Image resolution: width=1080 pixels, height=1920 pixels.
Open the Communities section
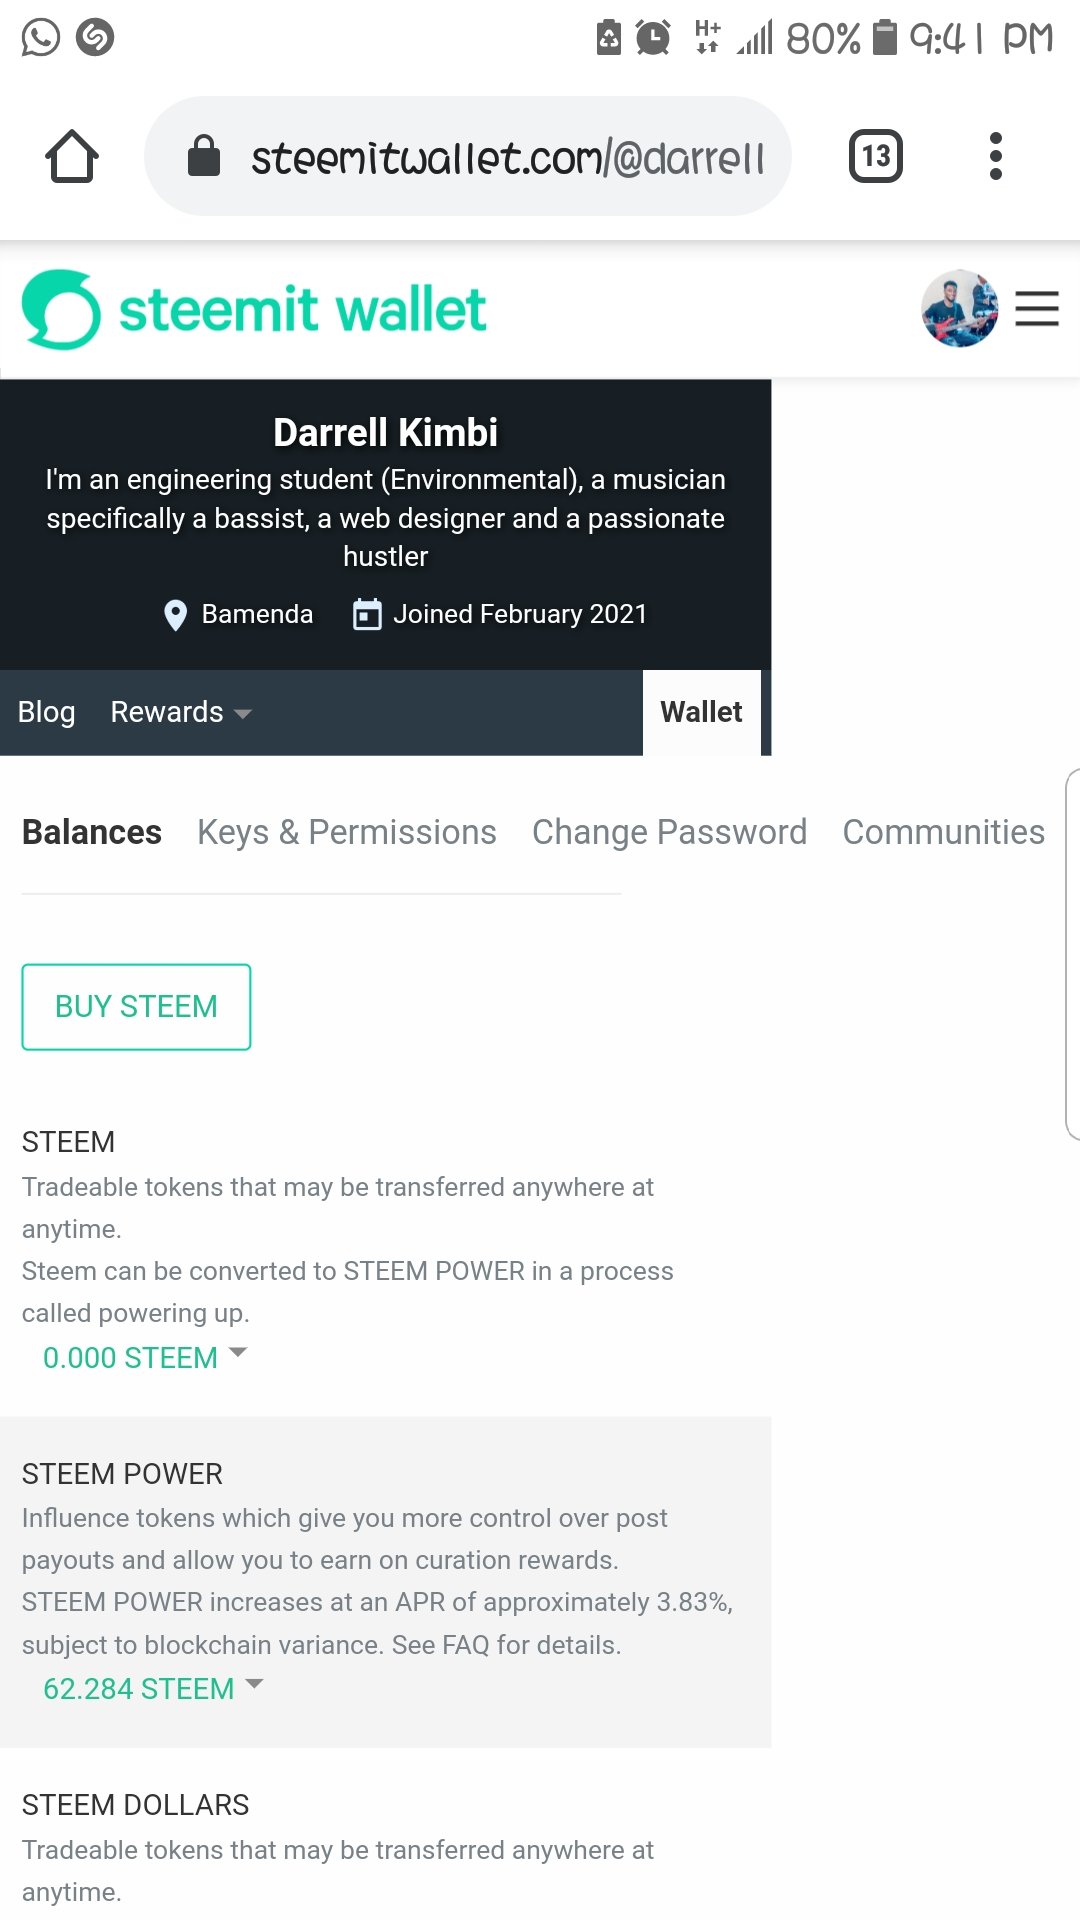click(943, 832)
